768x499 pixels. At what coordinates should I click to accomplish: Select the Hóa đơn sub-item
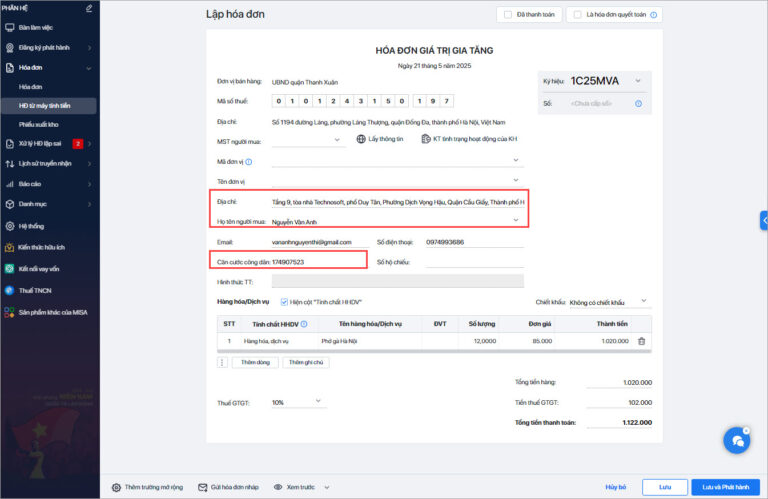click(x=30, y=87)
